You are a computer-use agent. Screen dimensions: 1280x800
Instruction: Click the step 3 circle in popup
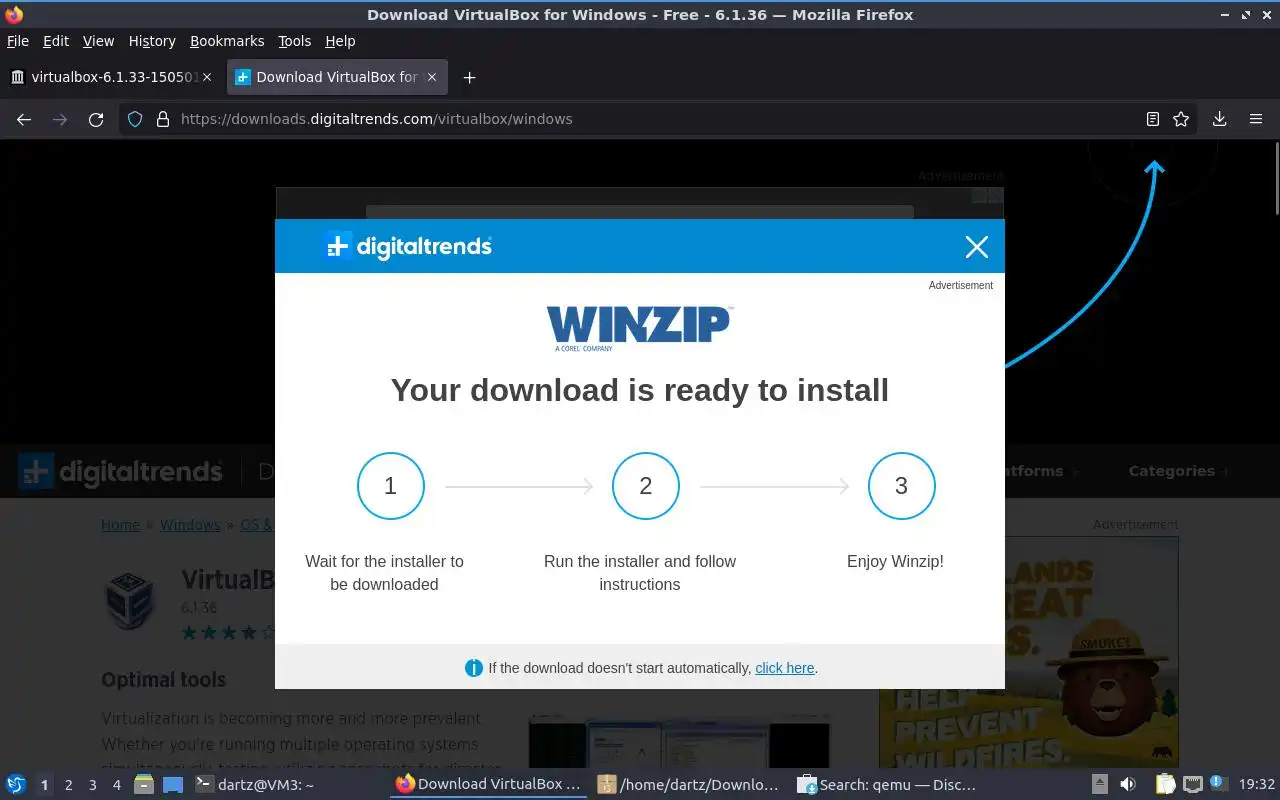901,486
